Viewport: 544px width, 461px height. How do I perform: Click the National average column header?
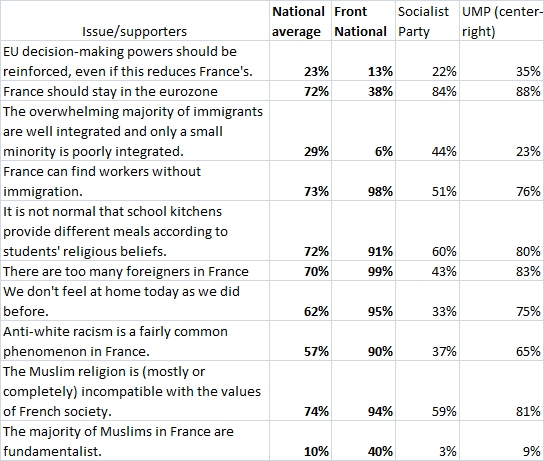[300, 21]
